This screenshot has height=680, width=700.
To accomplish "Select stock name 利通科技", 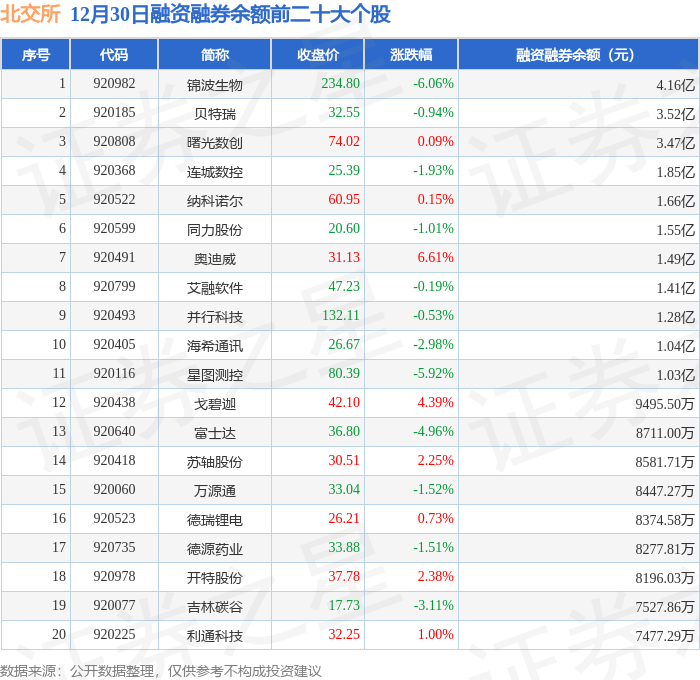I will 215,636.
